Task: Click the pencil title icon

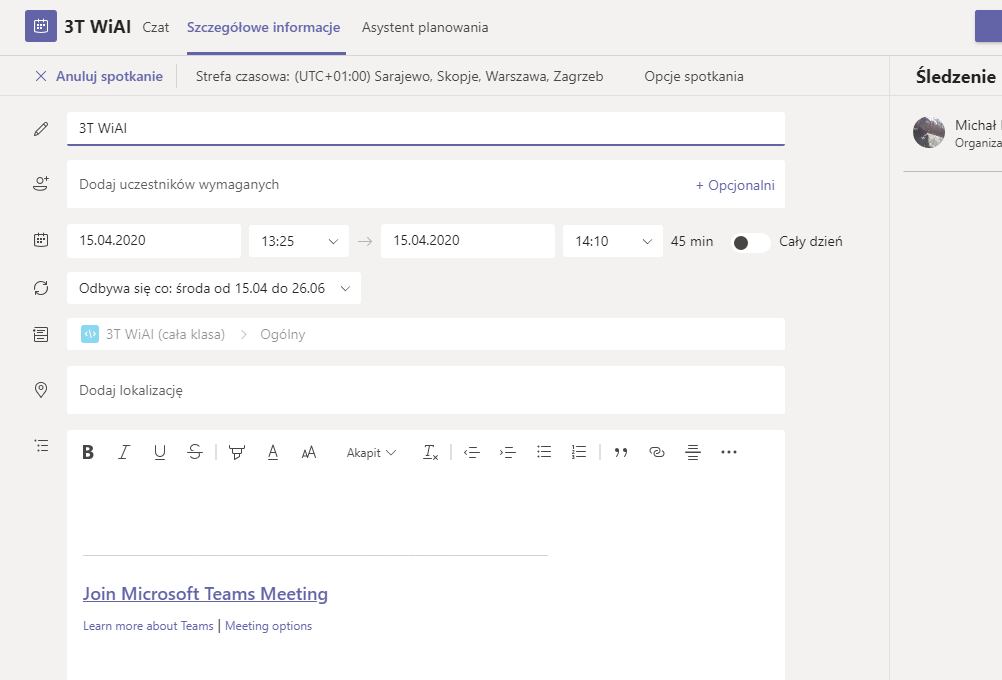Action: [41, 129]
